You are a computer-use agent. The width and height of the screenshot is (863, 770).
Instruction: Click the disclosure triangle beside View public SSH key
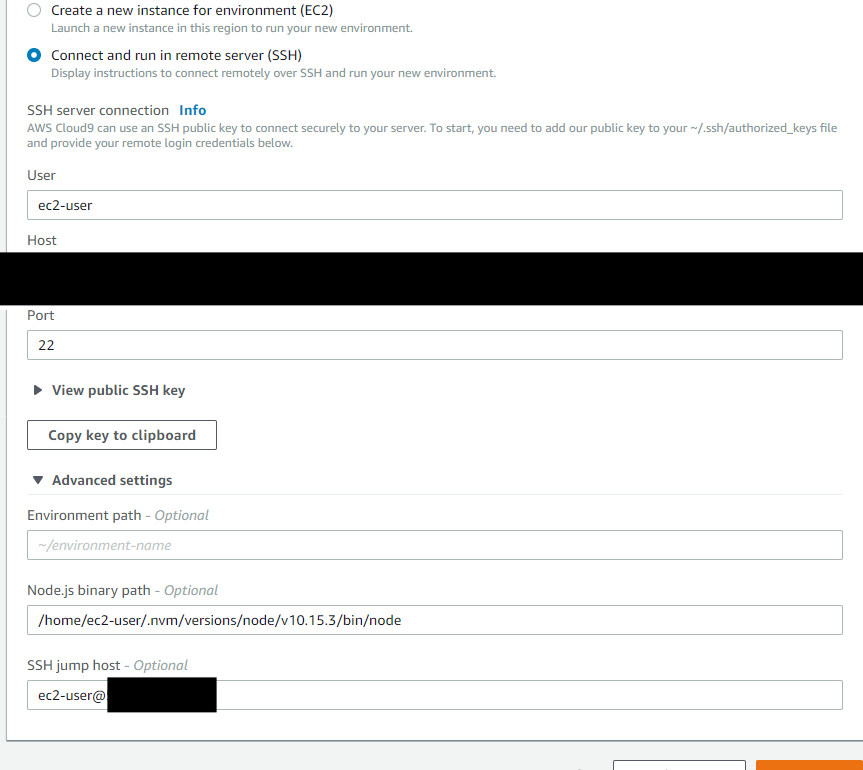(x=37, y=390)
